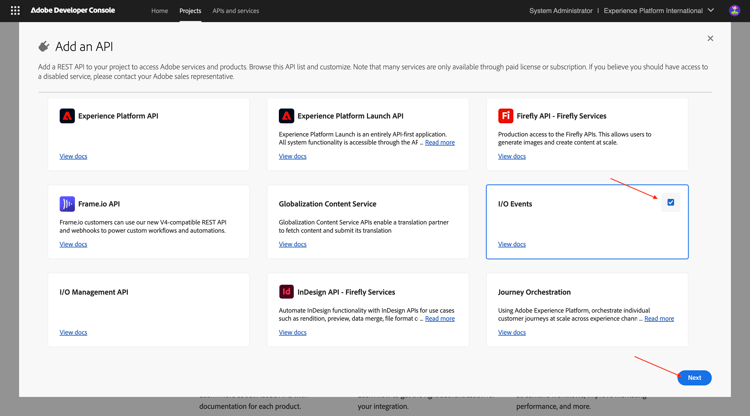Open View docs for Globalization Content Service
Screen dimensions: 750x416
(292, 244)
